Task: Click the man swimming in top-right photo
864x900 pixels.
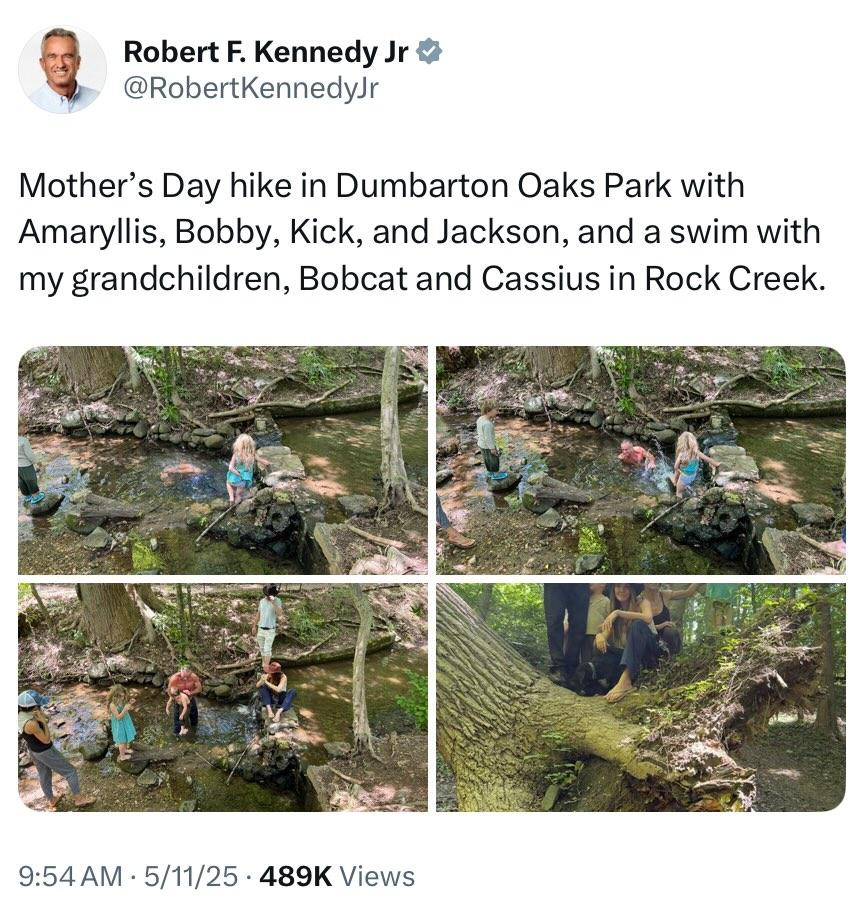Action: (x=636, y=456)
